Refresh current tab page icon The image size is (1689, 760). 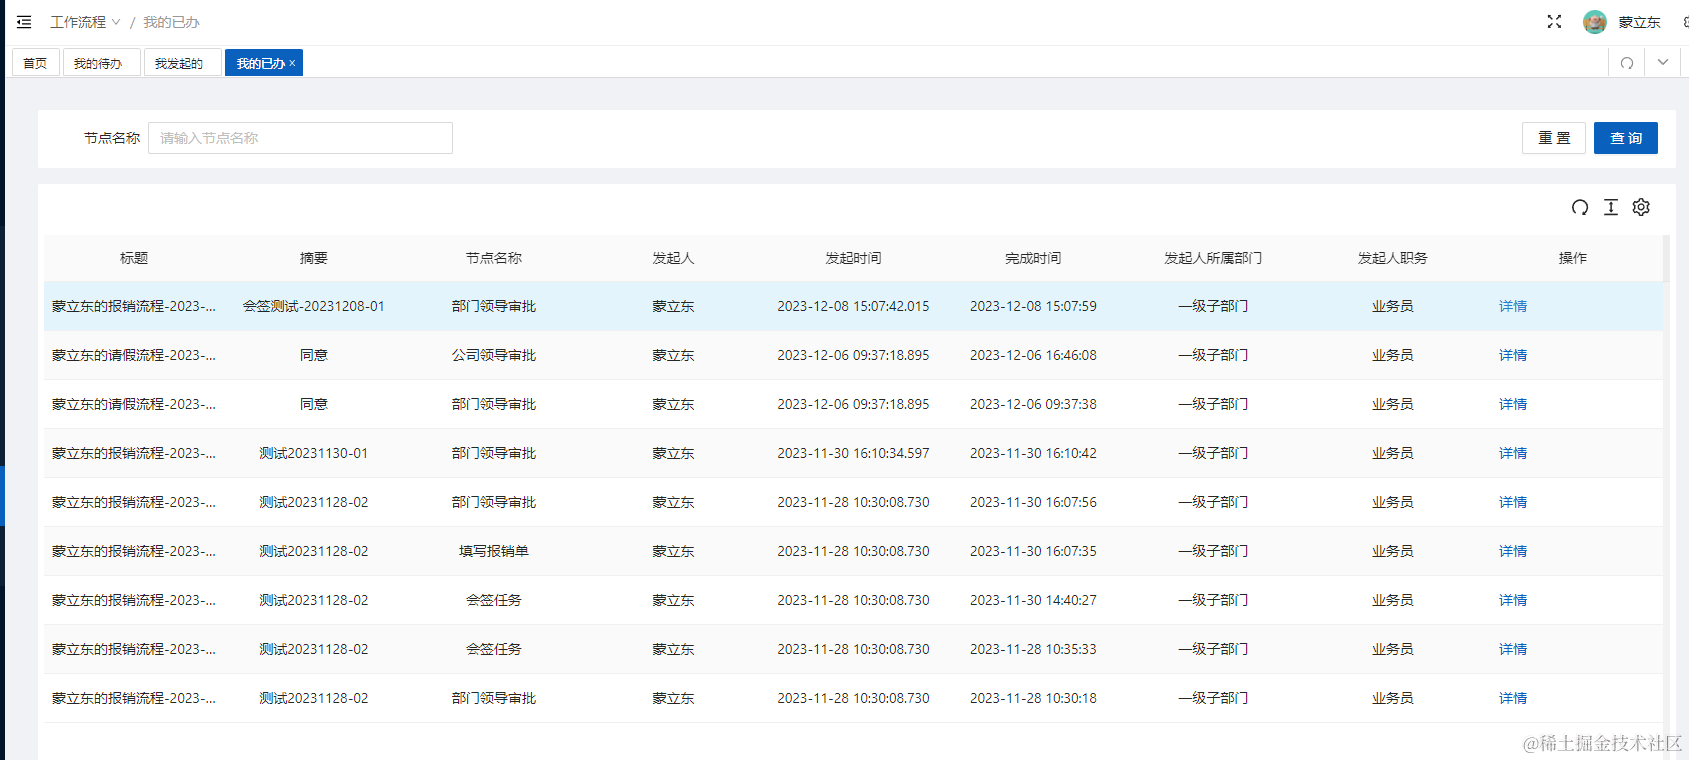[x=1627, y=63]
